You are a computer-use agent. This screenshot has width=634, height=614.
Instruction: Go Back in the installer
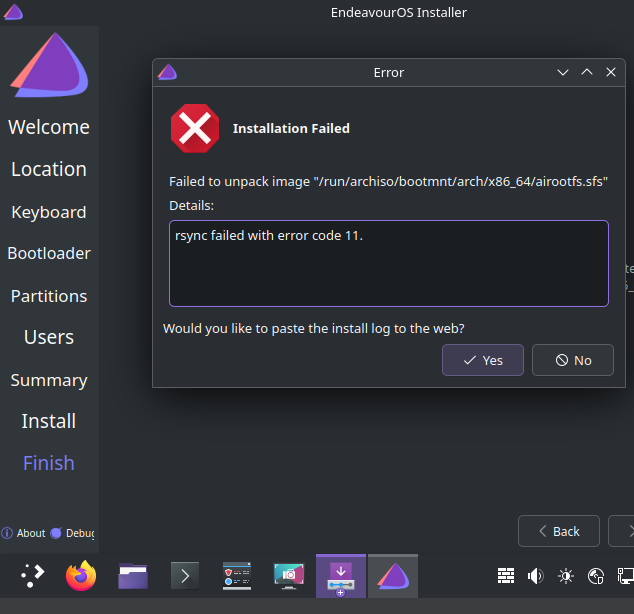(x=559, y=531)
